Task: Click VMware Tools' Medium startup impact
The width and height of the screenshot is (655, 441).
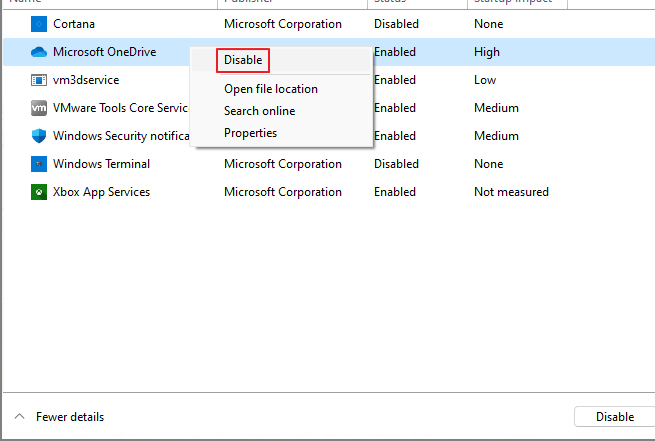Action: point(496,108)
